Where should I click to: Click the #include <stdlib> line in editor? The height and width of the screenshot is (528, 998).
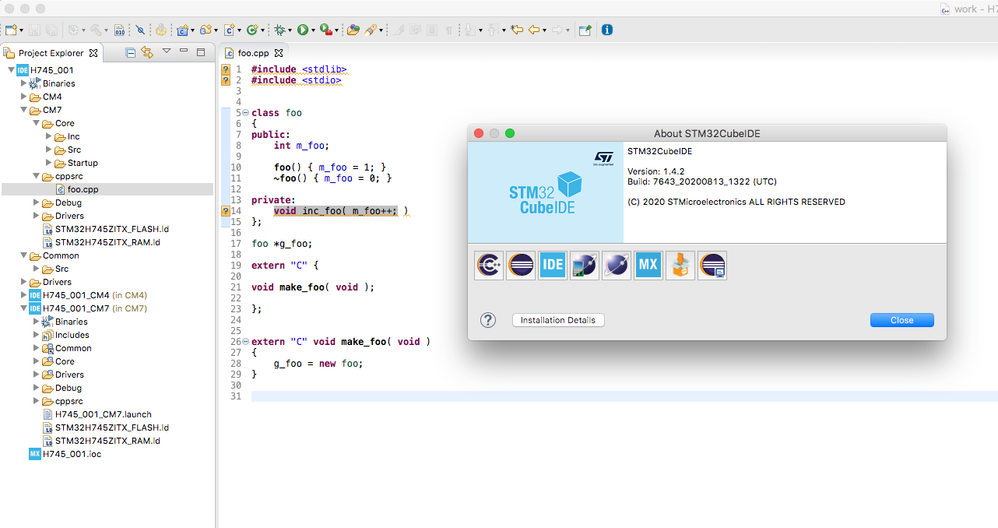click(x=299, y=69)
